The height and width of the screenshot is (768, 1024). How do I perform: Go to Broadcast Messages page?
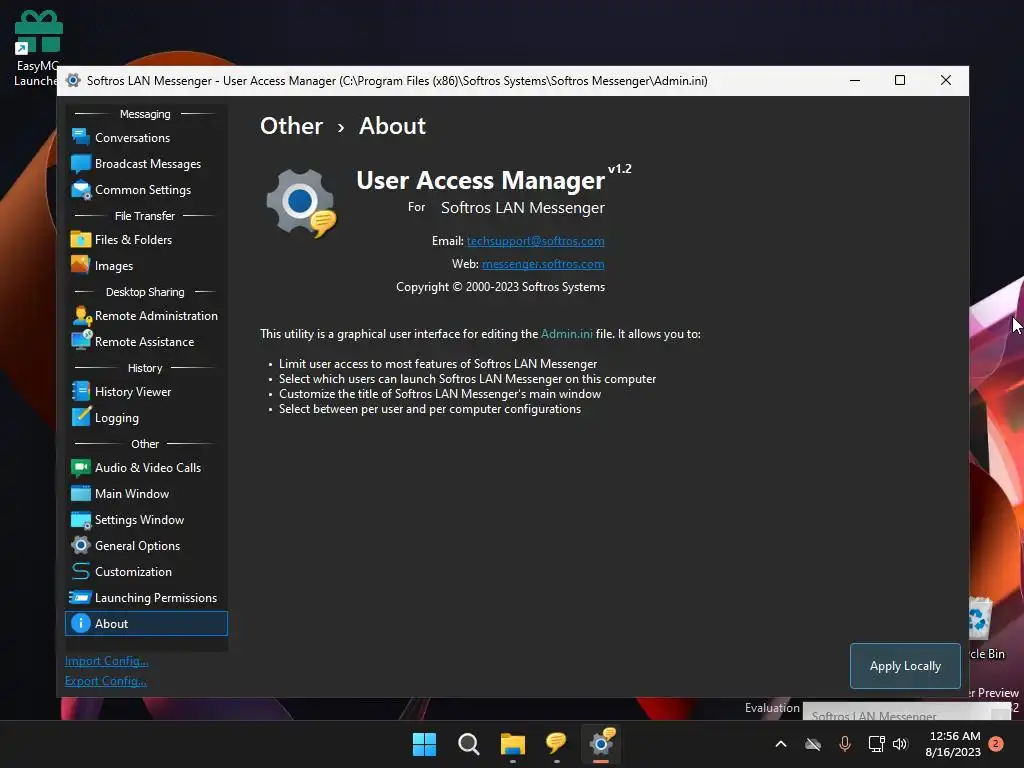(x=148, y=164)
